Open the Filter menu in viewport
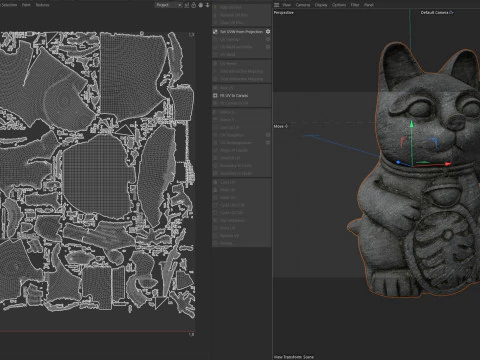 355,5
